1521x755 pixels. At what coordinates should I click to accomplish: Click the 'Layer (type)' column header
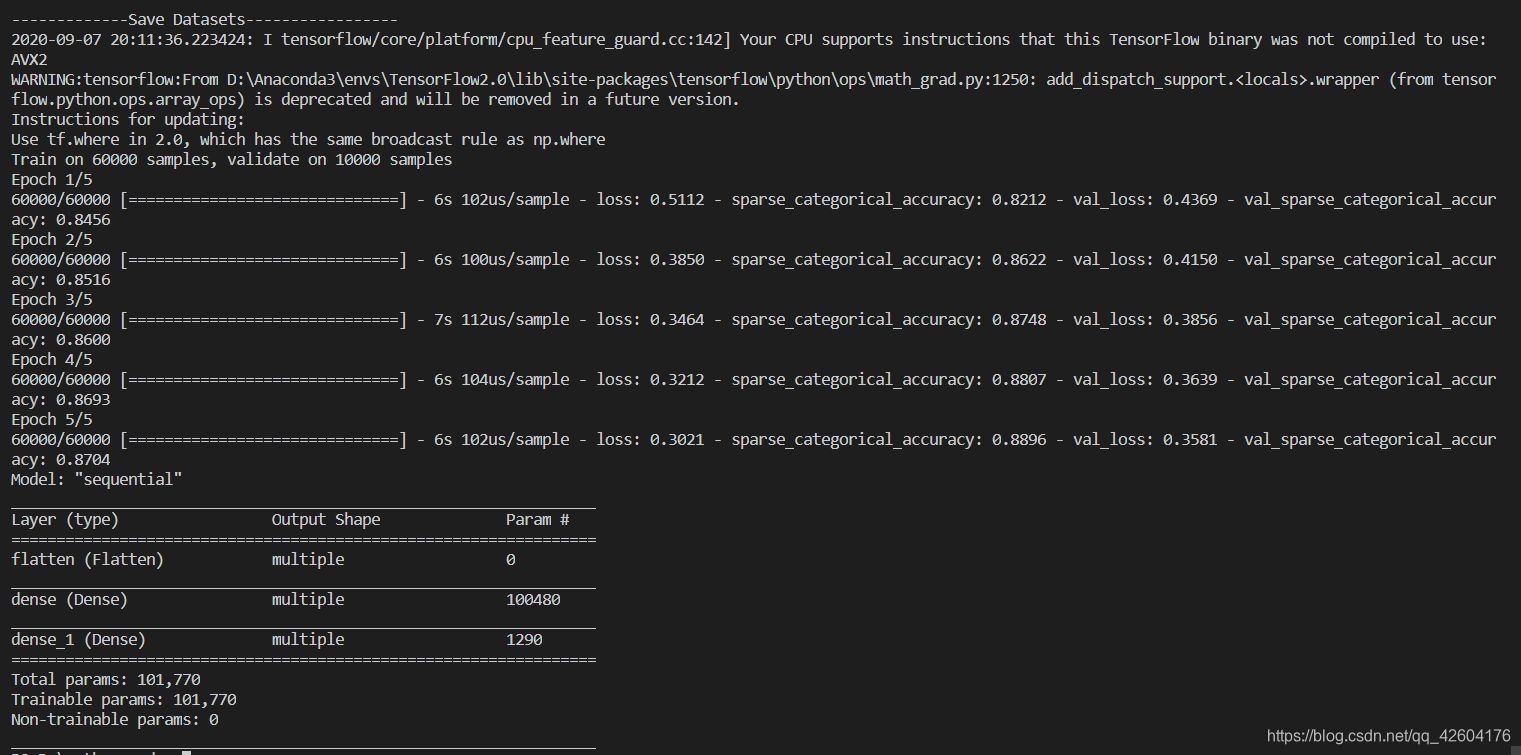coord(65,520)
